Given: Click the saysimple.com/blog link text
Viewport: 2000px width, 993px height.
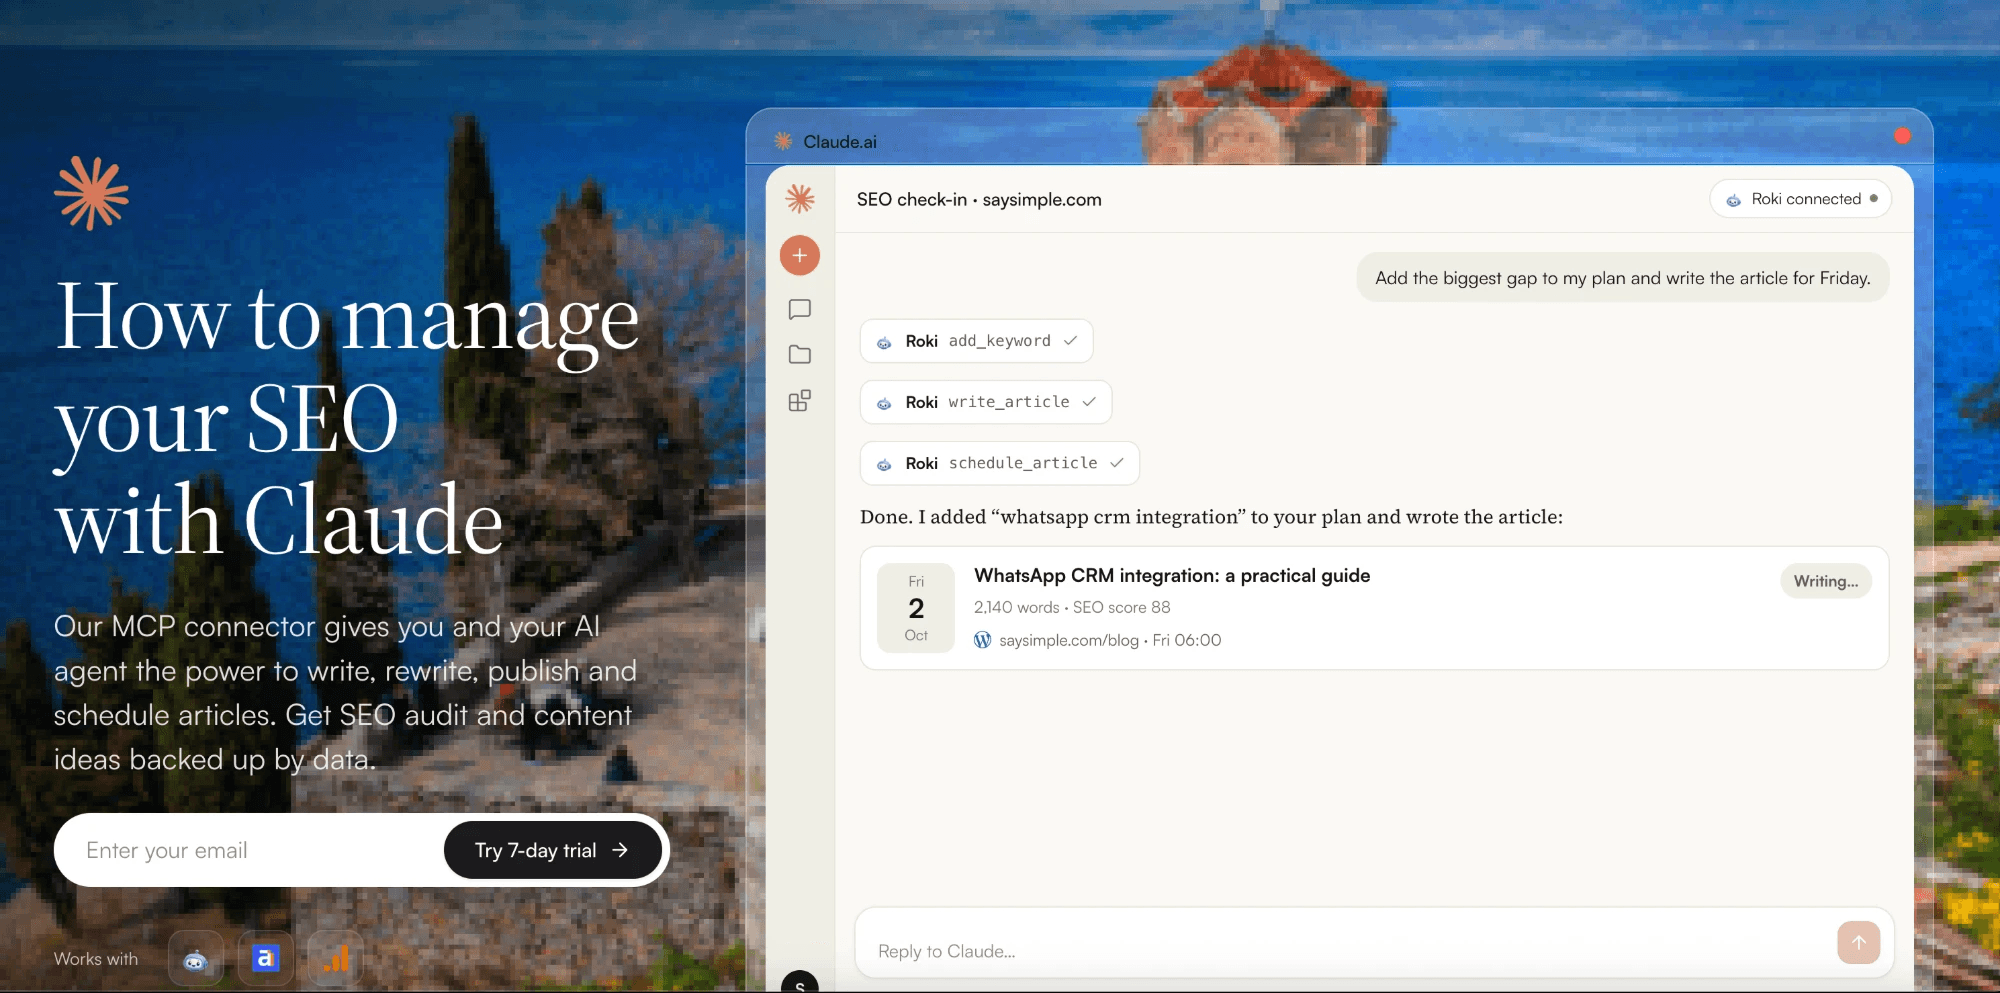Looking at the screenshot, I should click(x=1069, y=640).
